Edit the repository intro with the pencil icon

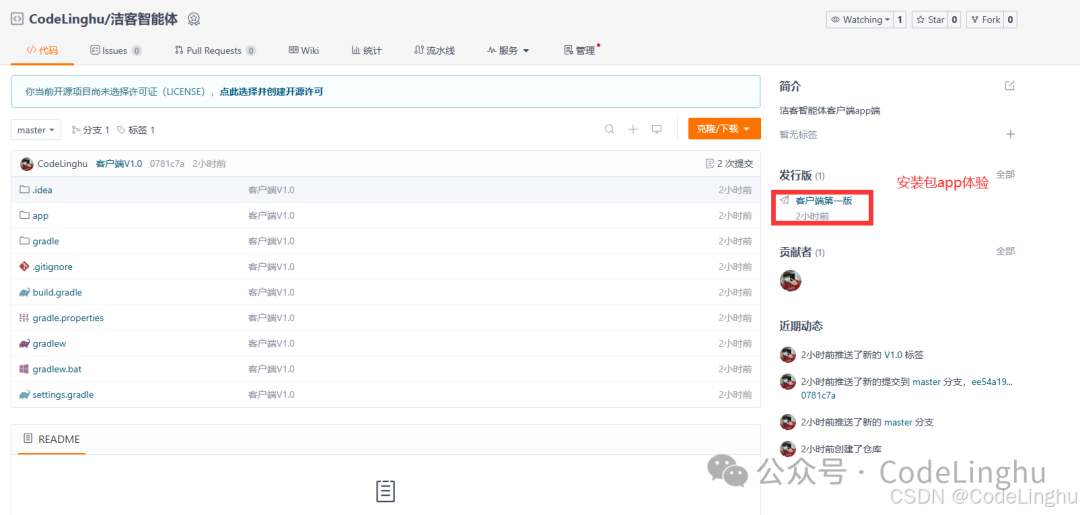point(1010,86)
